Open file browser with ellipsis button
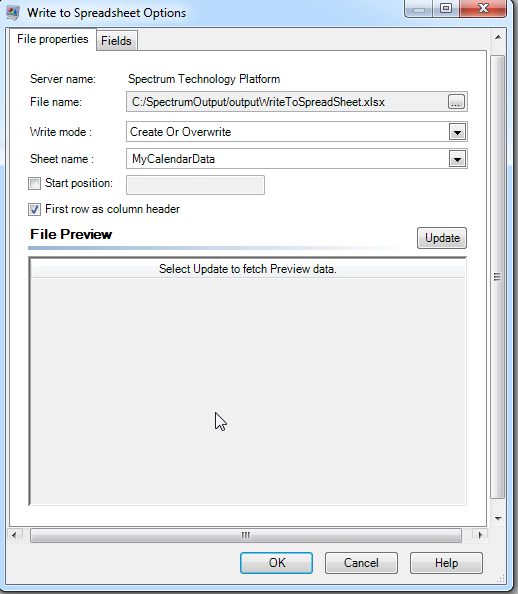This screenshot has height=594, width=518. [x=456, y=102]
